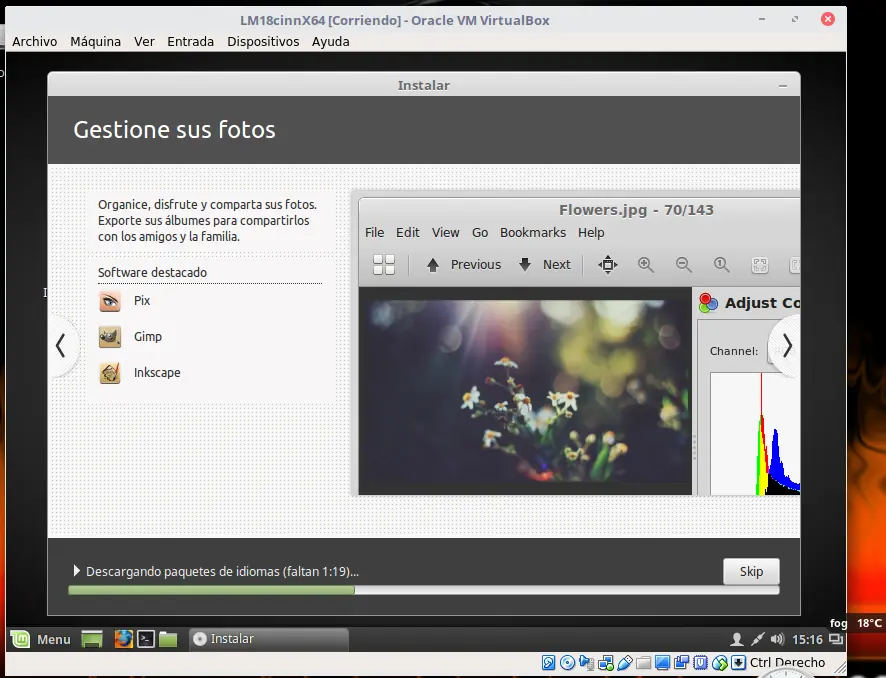Click the Adjust Colors RGB balls icon
The width and height of the screenshot is (886, 678).
[708, 303]
